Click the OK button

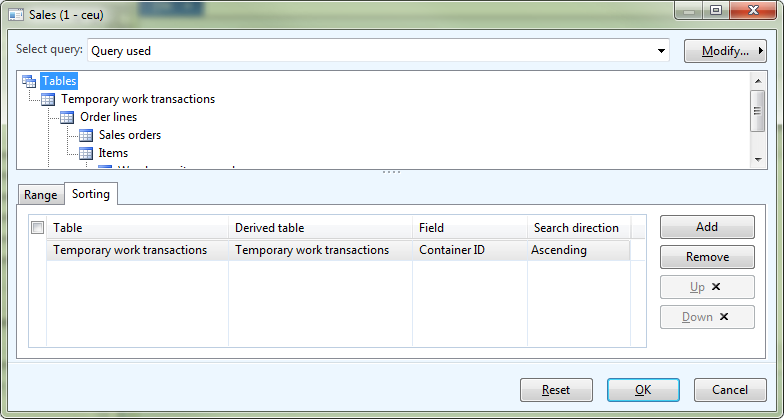point(643,390)
